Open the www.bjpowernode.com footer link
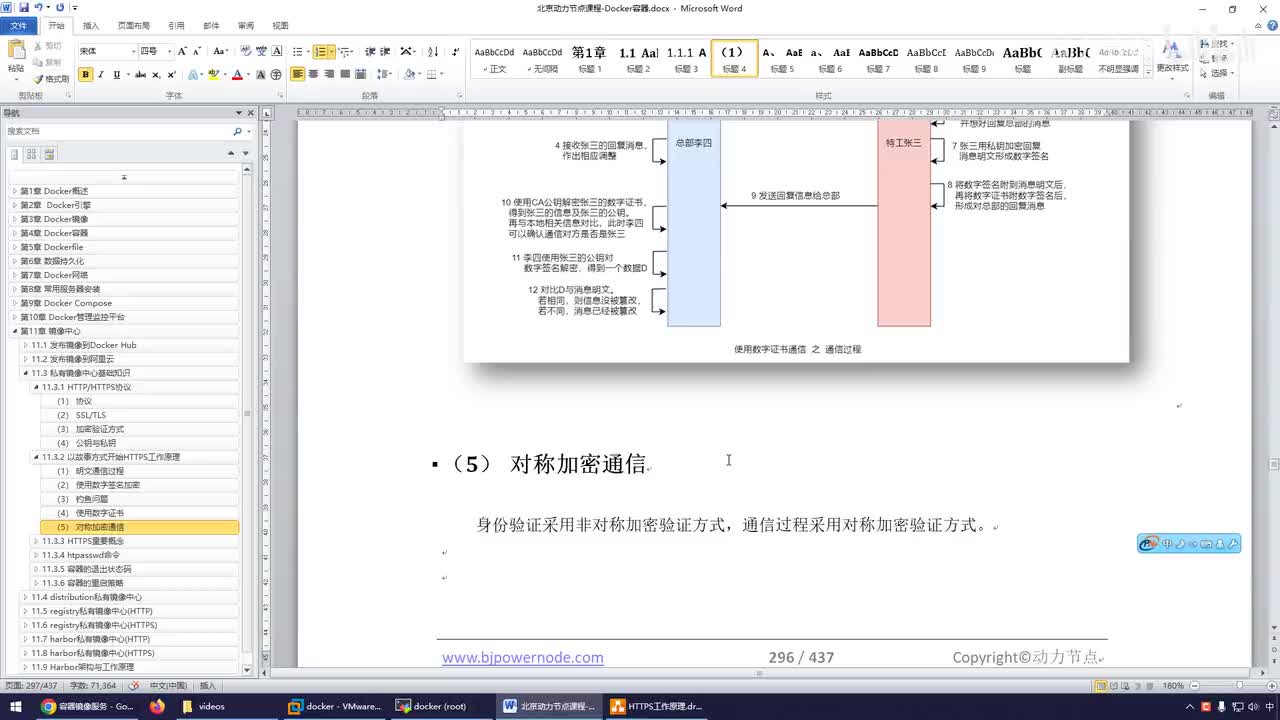The width and height of the screenshot is (1280, 720). tap(523, 657)
